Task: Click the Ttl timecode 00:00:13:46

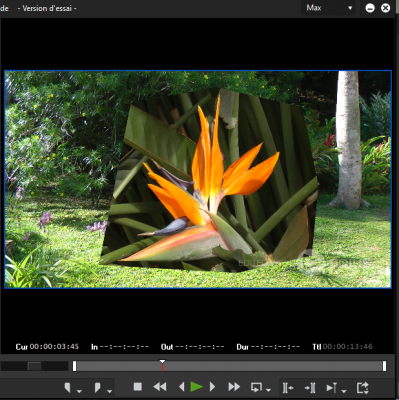Action: point(348,347)
